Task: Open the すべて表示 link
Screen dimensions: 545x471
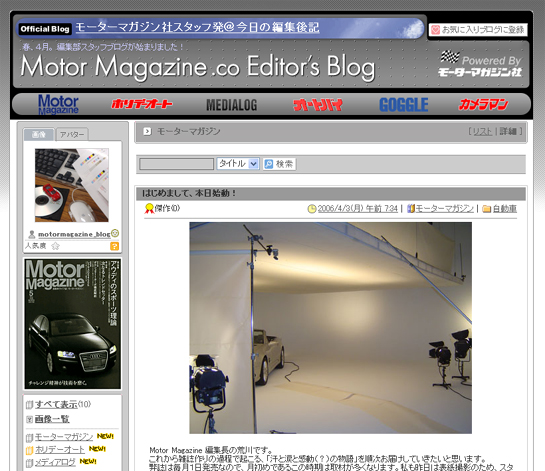Action: point(56,405)
